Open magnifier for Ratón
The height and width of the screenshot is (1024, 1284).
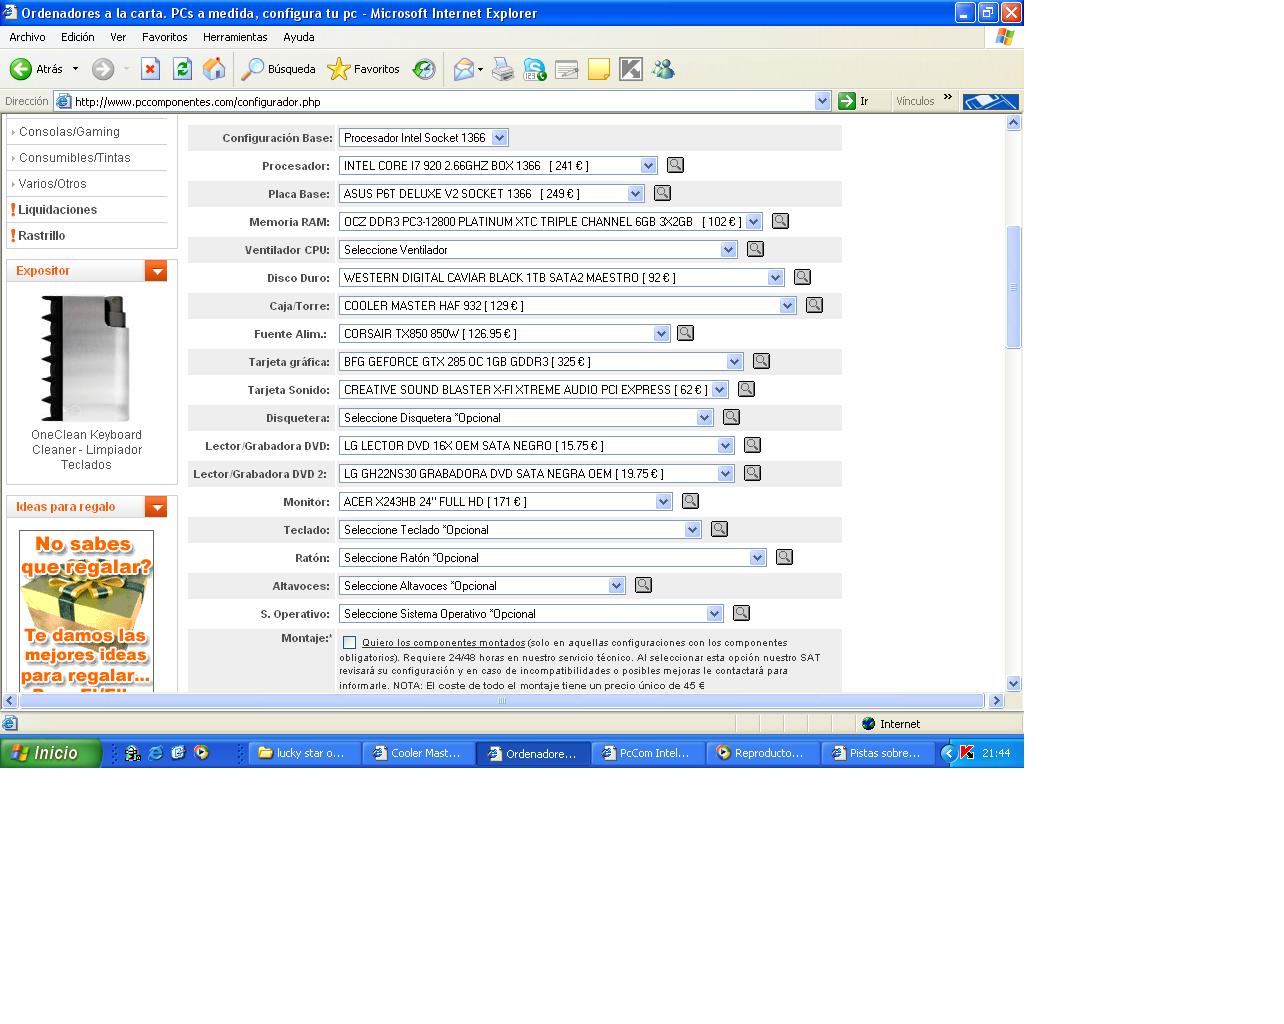[784, 557]
